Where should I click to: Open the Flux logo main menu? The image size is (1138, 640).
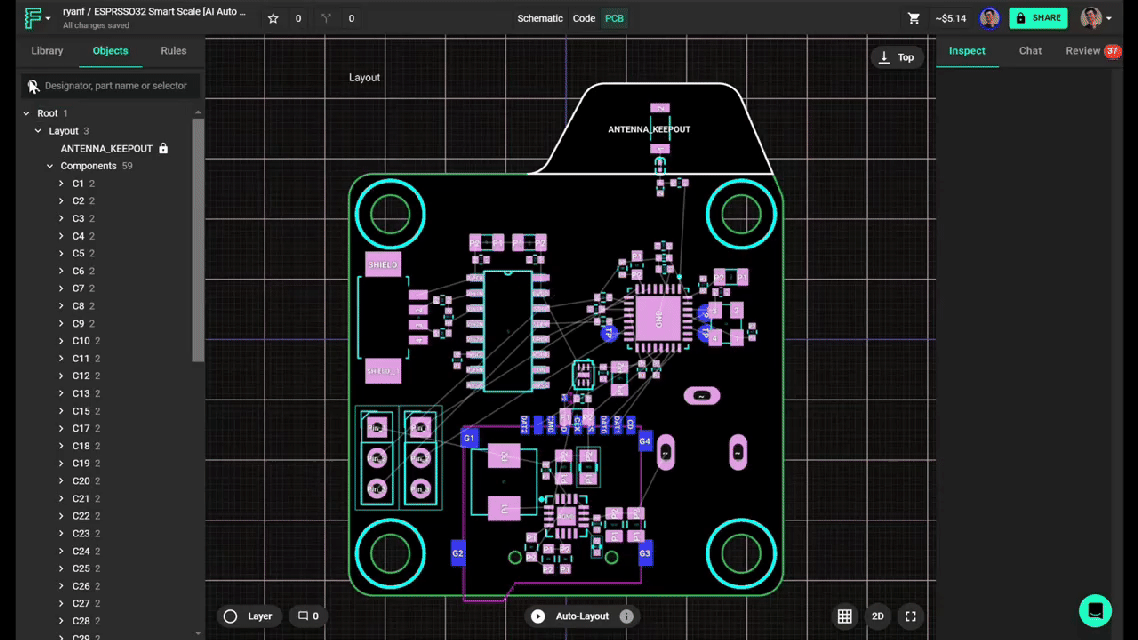(x=37, y=18)
